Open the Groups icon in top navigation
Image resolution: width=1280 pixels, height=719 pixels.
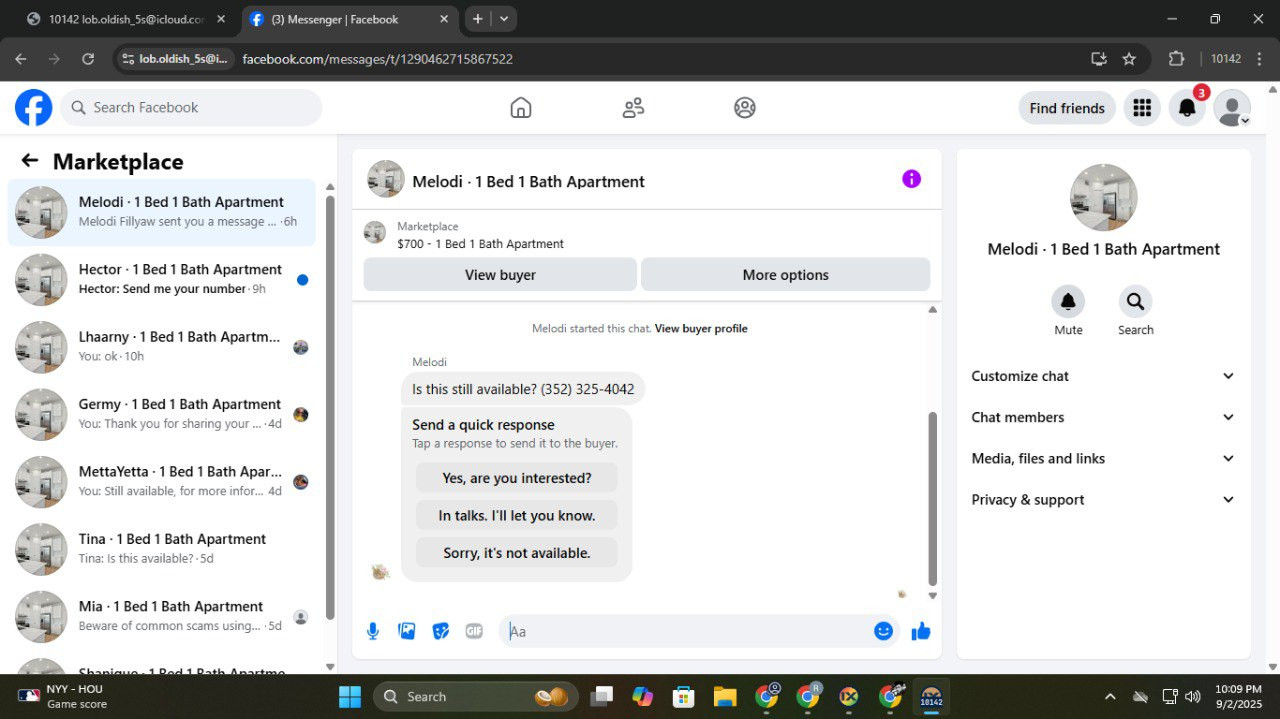[x=745, y=108]
